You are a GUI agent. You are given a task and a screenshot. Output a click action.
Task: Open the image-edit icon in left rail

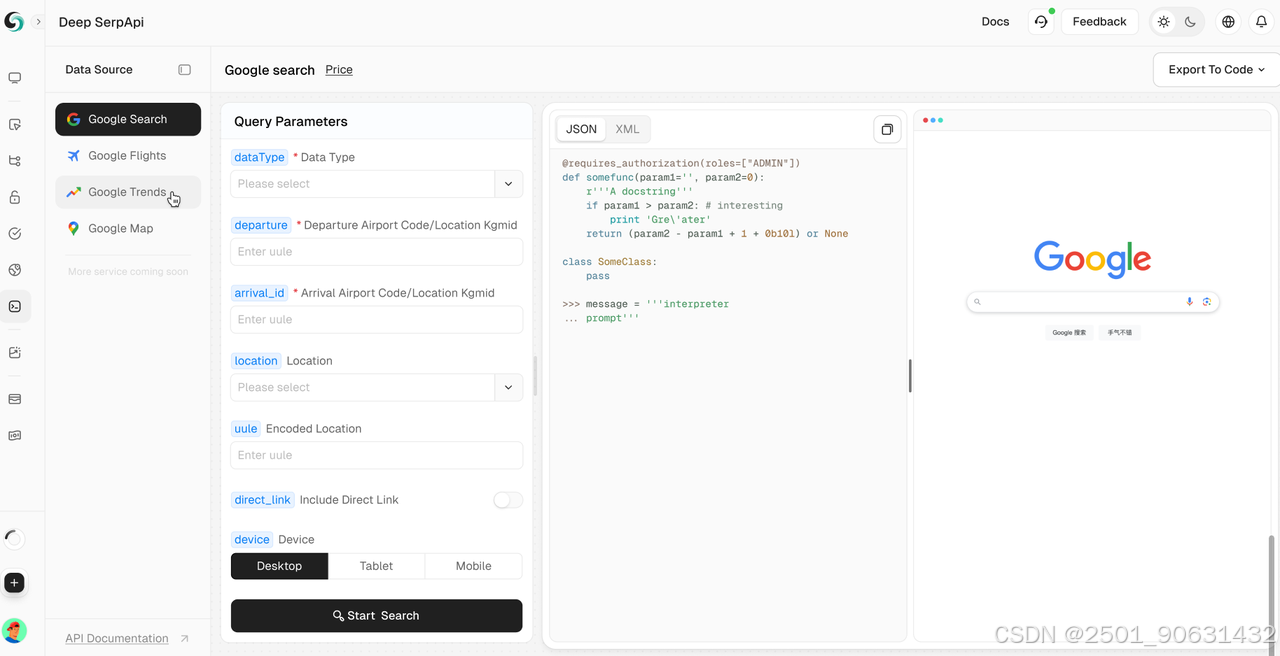[x=15, y=353]
